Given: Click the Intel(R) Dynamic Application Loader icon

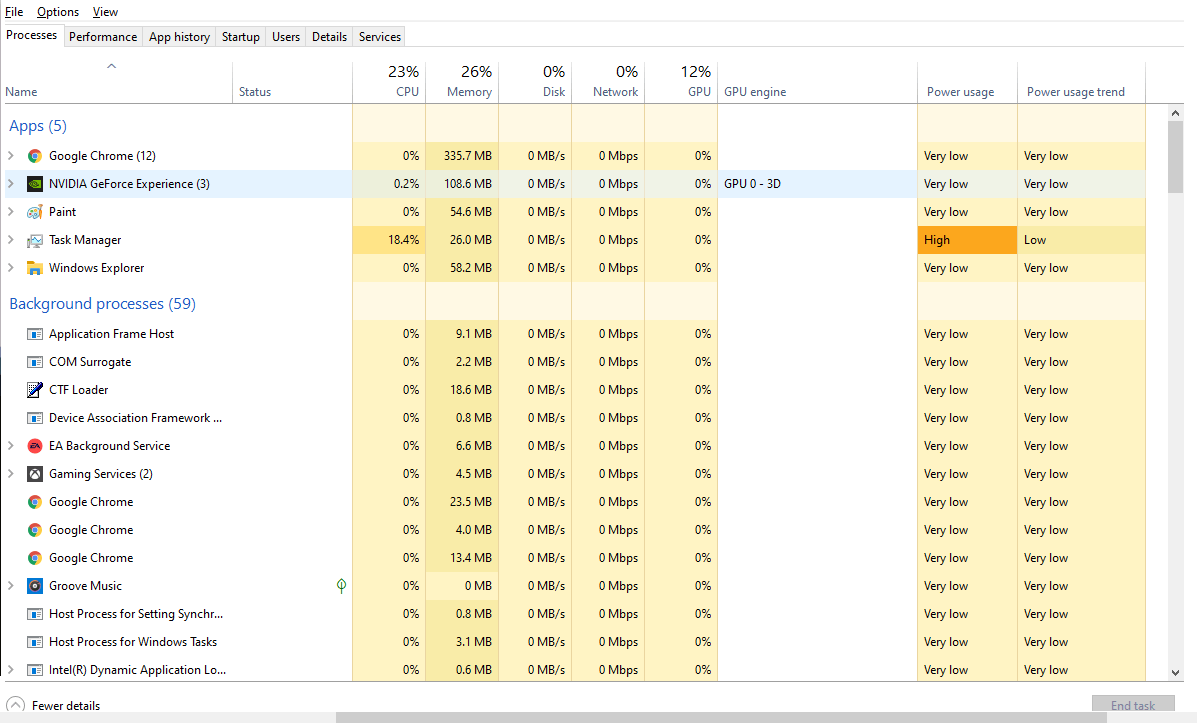Looking at the screenshot, I should pos(34,670).
